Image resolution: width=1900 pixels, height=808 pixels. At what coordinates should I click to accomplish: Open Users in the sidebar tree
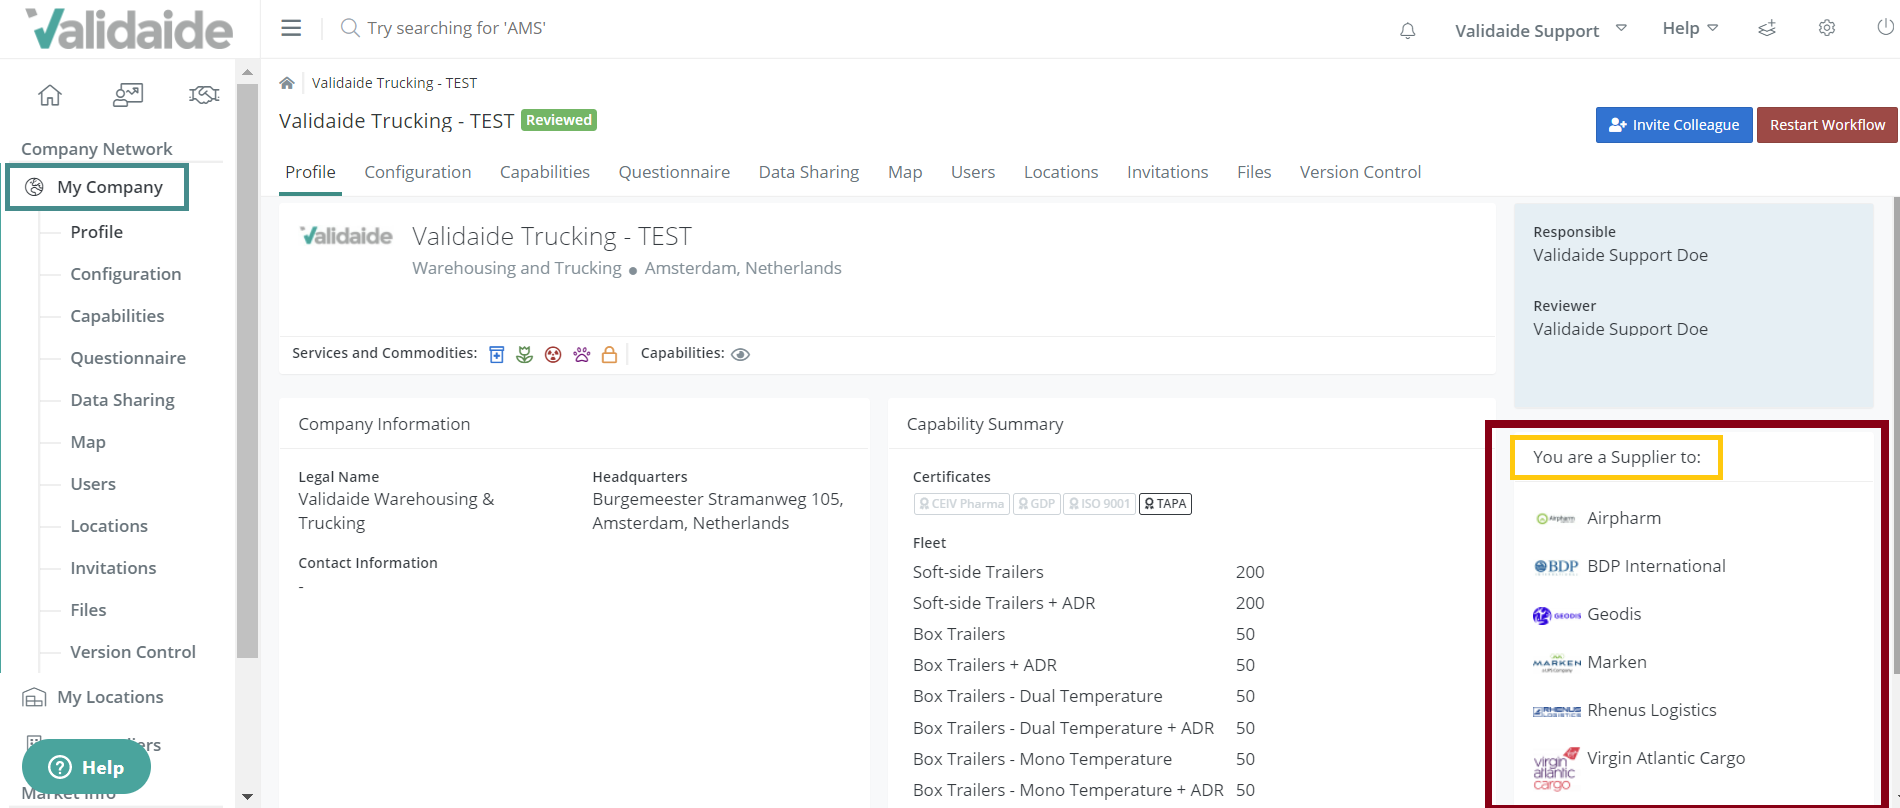coord(93,484)
